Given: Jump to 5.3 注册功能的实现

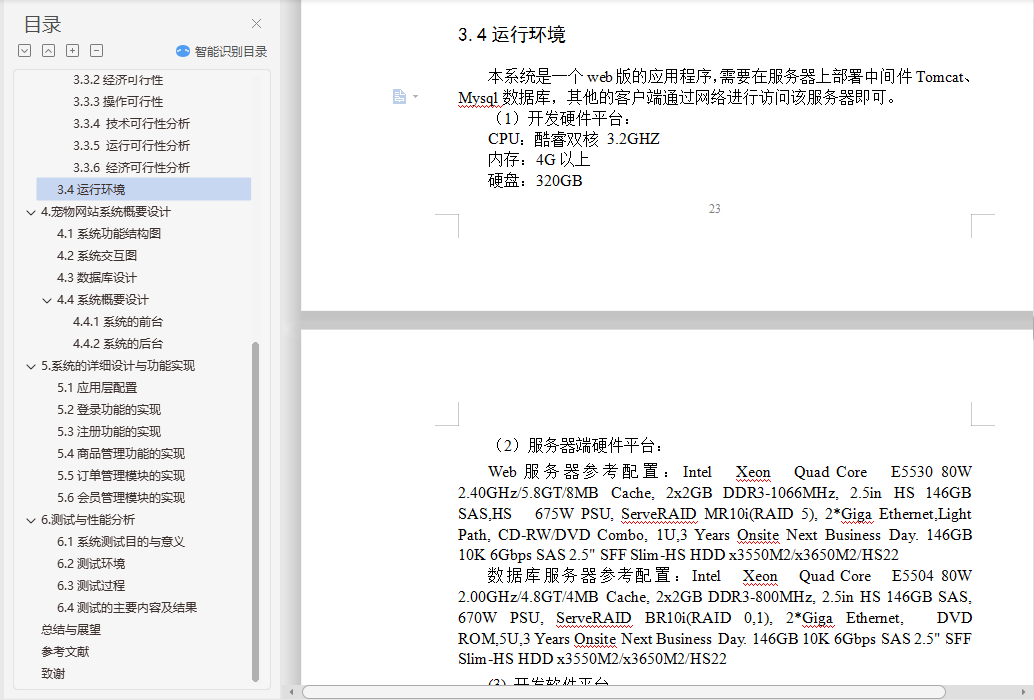Looking at the screenshot, I should [109, 432].
